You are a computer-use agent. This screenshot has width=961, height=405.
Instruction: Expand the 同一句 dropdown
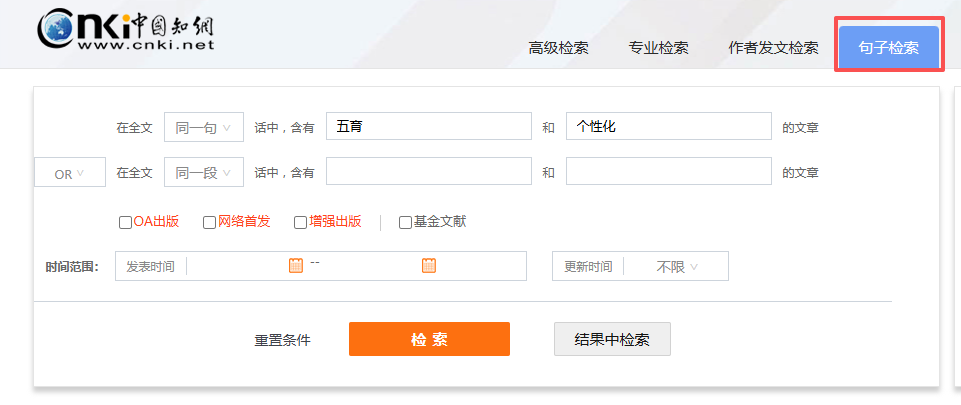coord(204,127)
